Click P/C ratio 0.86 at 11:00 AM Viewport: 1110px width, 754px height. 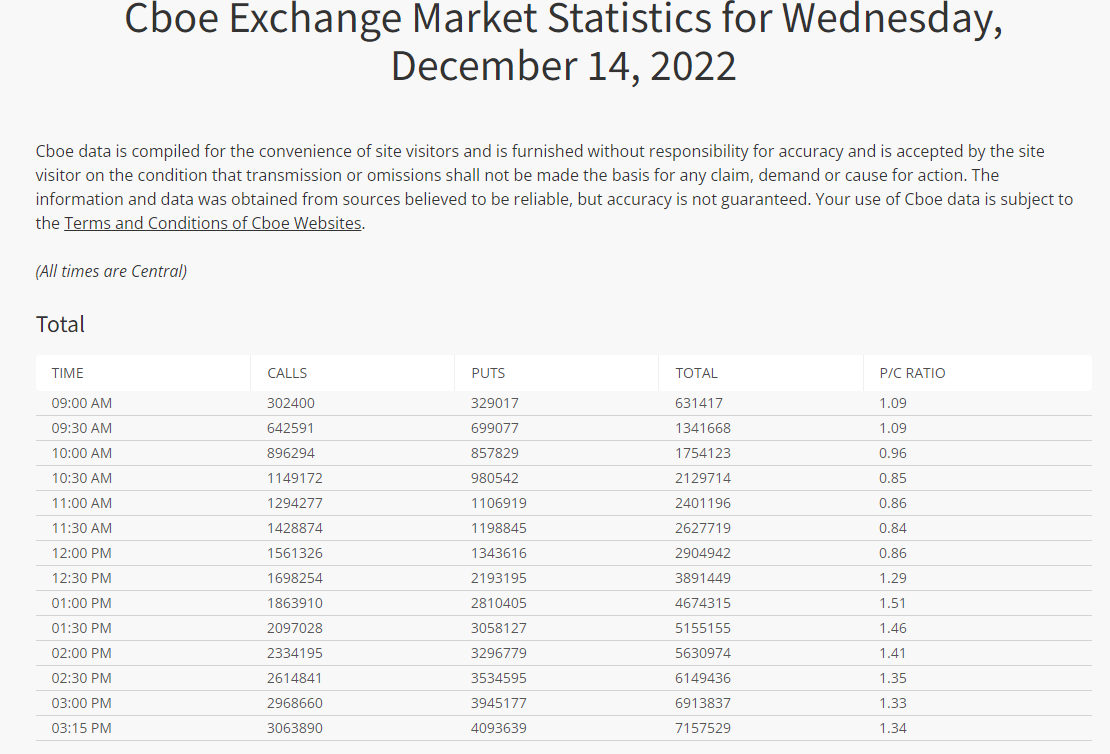pyautogui.click(x=893, y=503)
